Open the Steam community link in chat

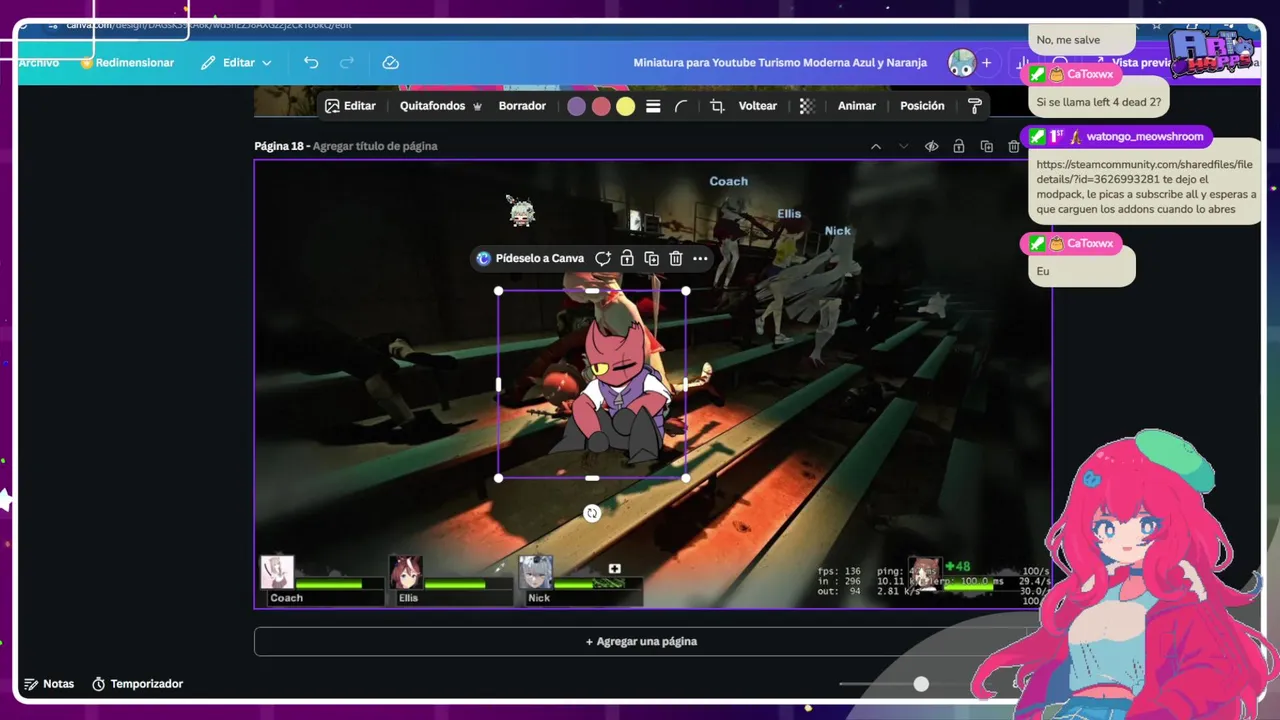[x=1144, y=172]
